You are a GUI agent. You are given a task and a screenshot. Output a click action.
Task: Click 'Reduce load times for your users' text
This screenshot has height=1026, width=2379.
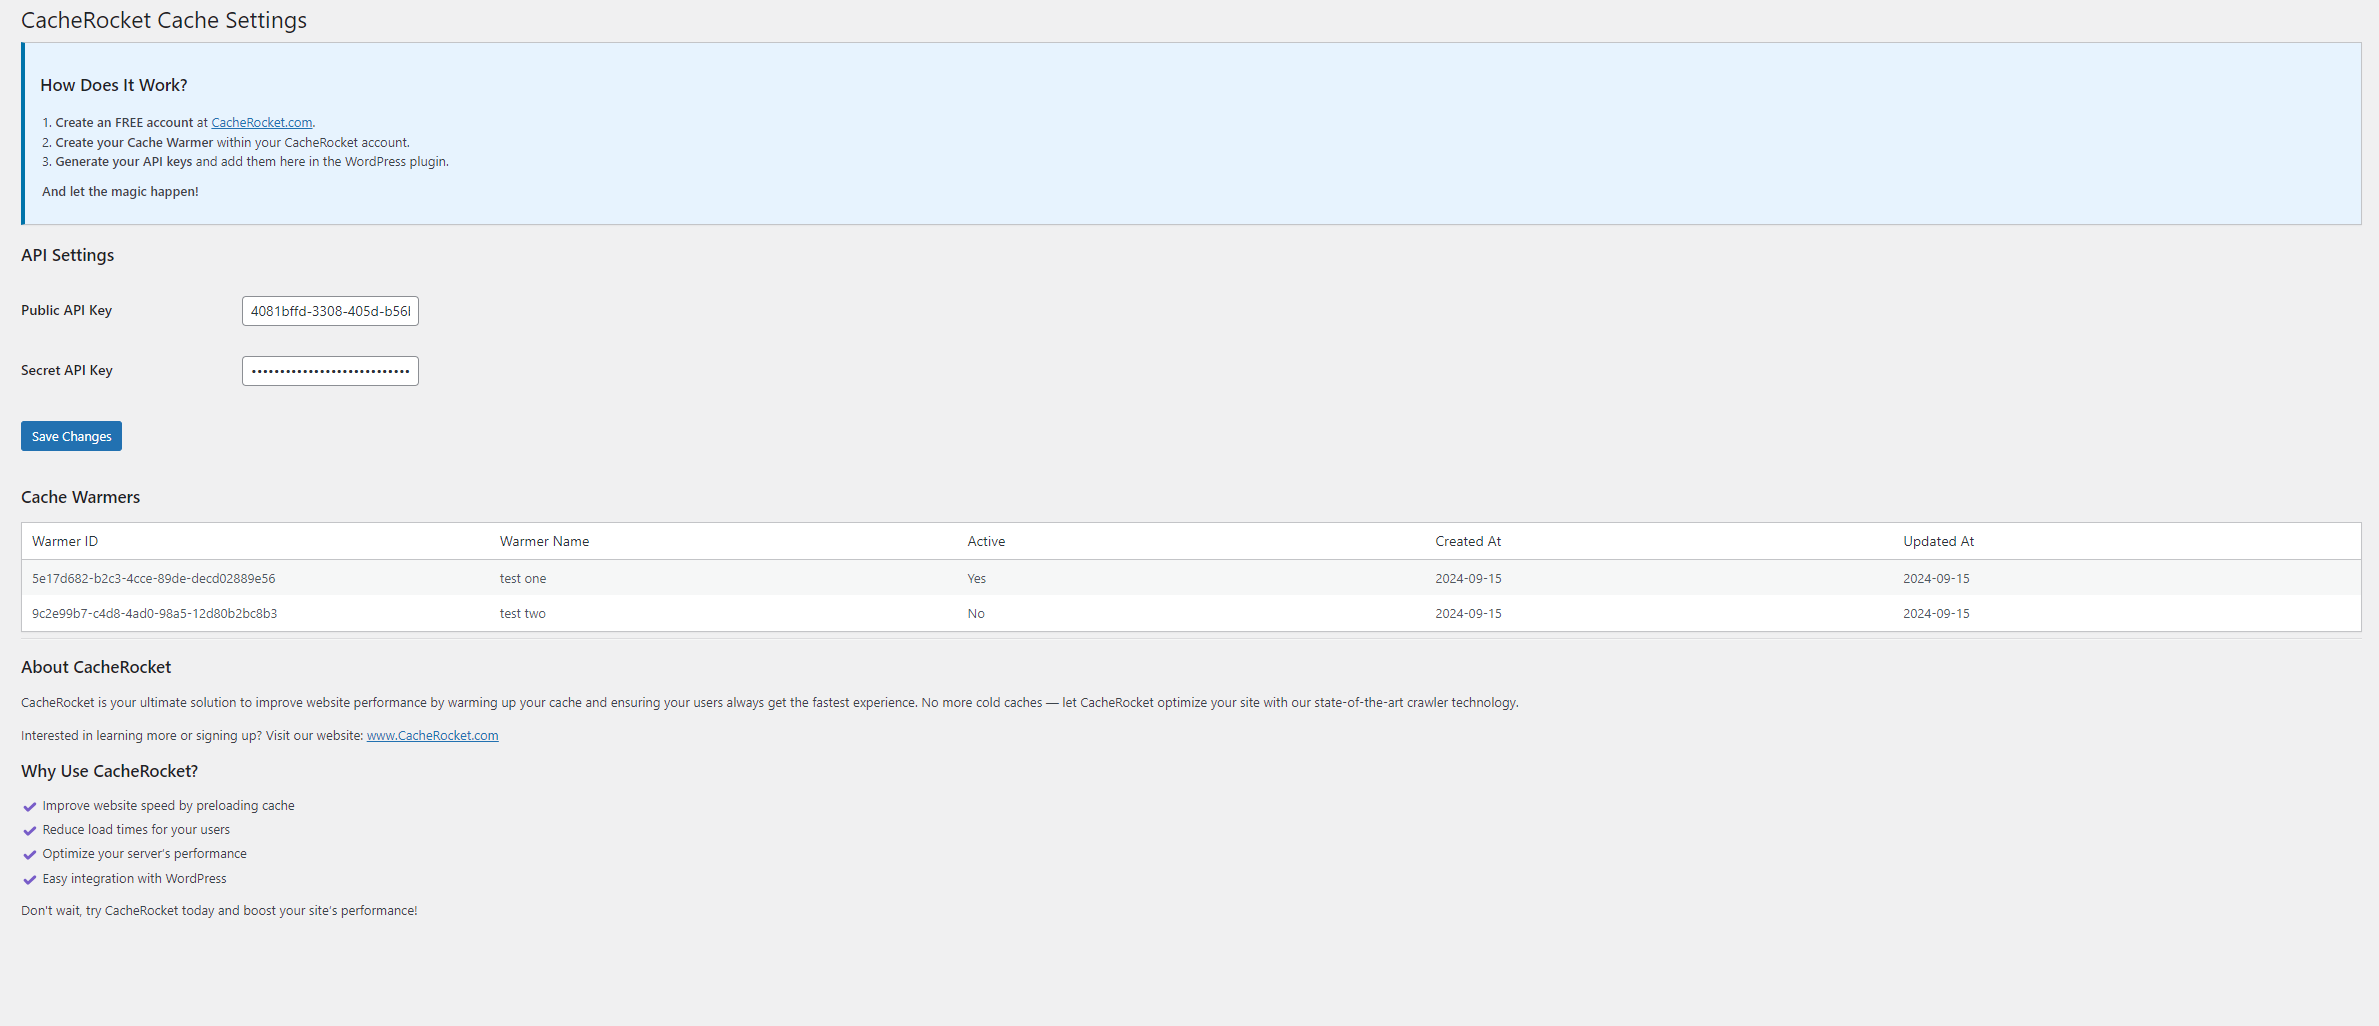(x=136, y=830)
